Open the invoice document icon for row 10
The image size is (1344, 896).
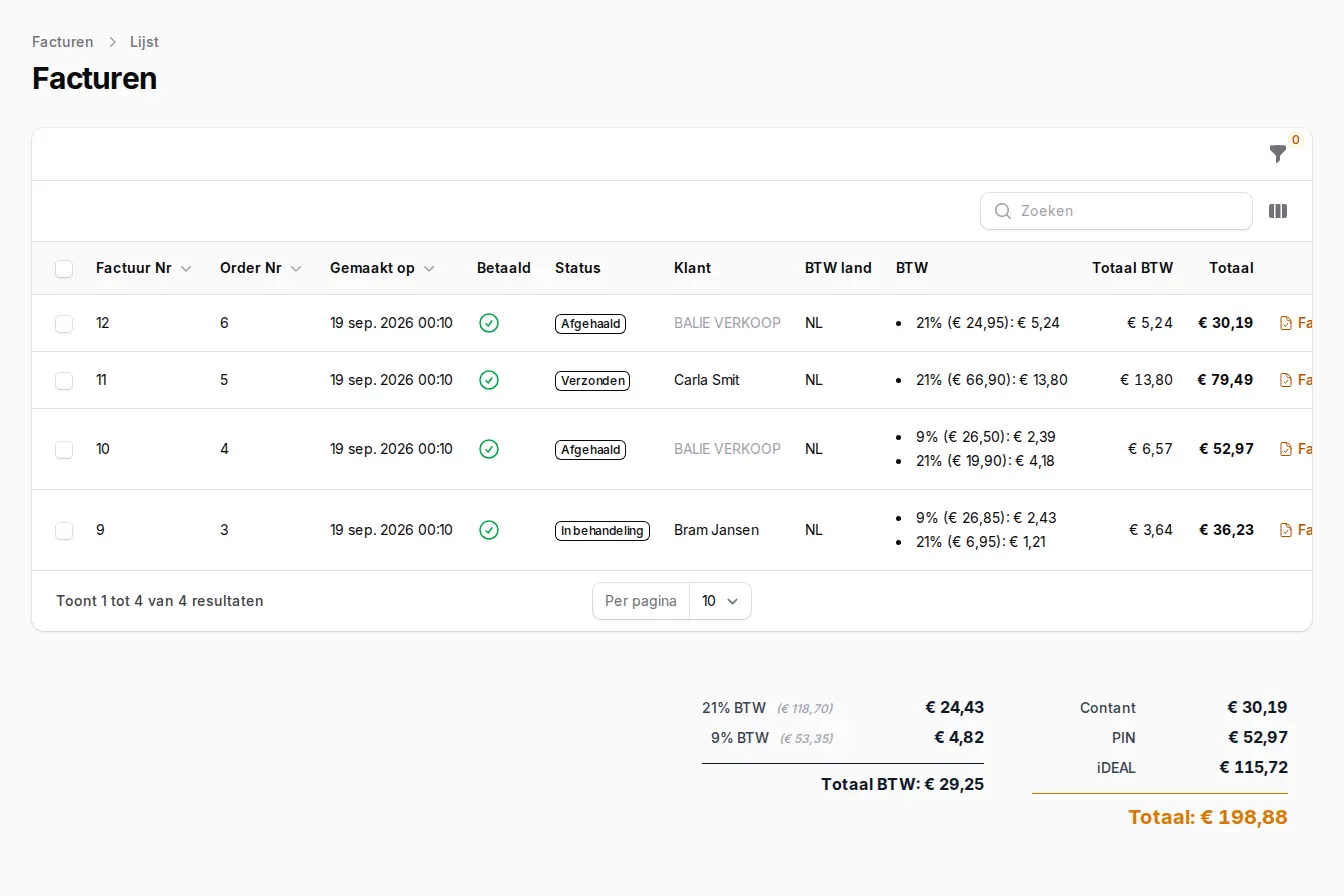[x=1286, y=449]
